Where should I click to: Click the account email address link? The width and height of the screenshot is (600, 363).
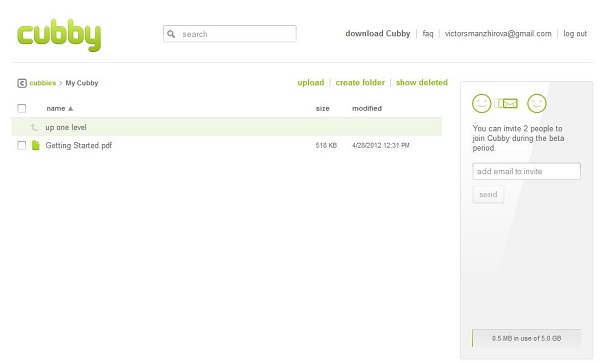tap(498, 34)
